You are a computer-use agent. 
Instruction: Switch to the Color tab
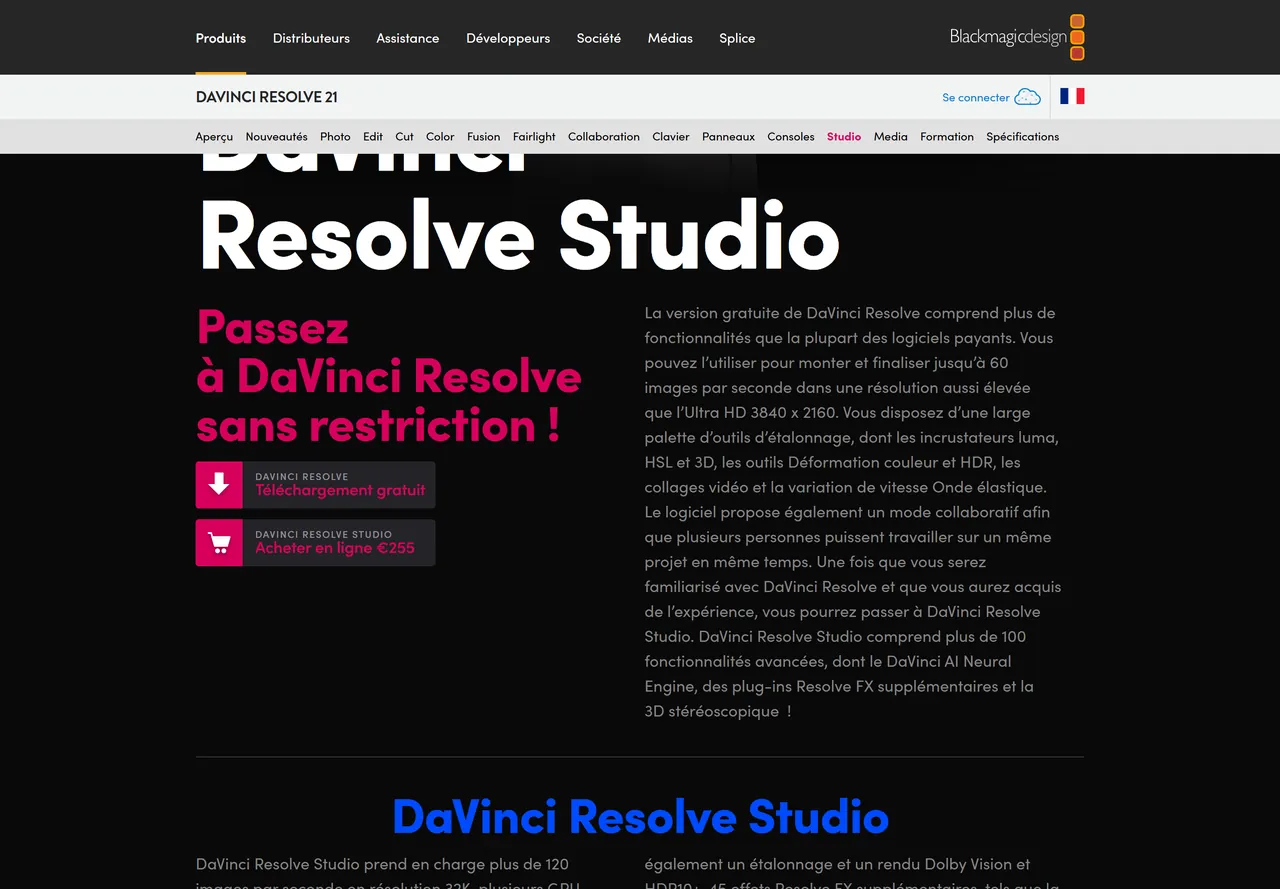point(440,137)
